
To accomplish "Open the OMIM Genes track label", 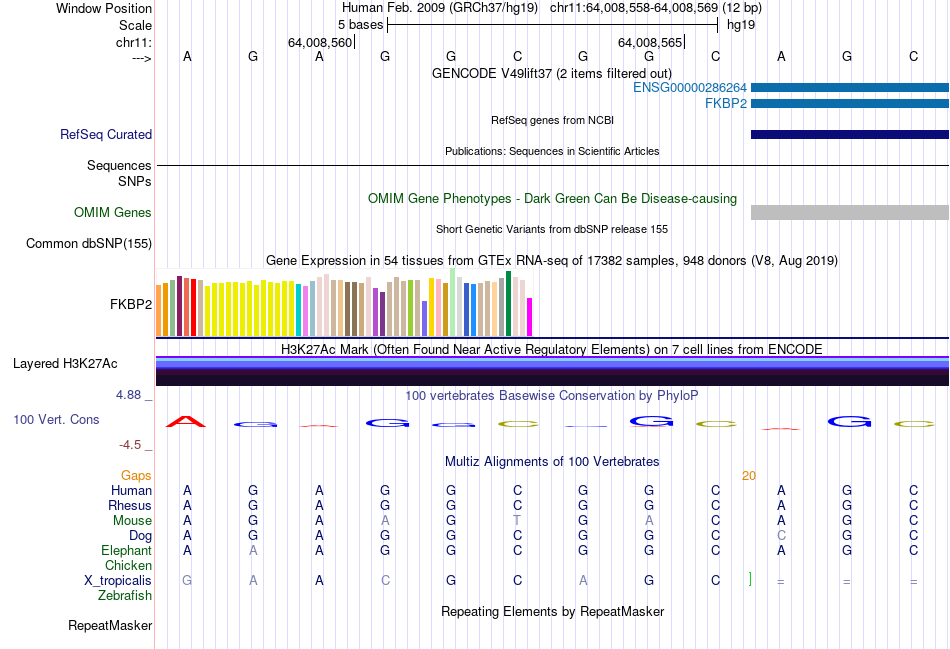I will tap(113, 213).
